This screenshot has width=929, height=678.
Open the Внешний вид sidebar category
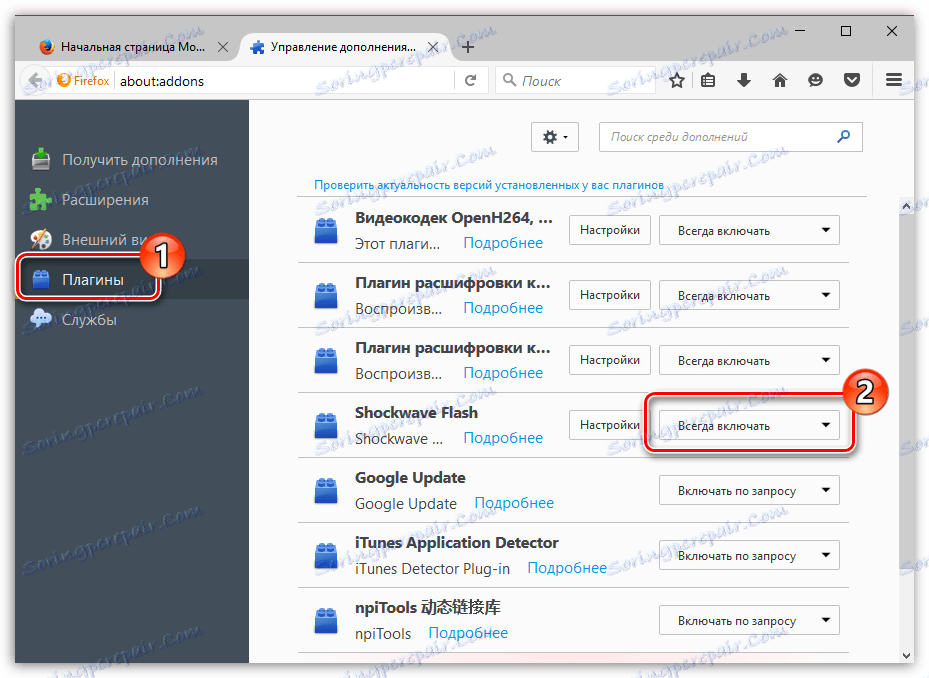click(x=132, y=239)
